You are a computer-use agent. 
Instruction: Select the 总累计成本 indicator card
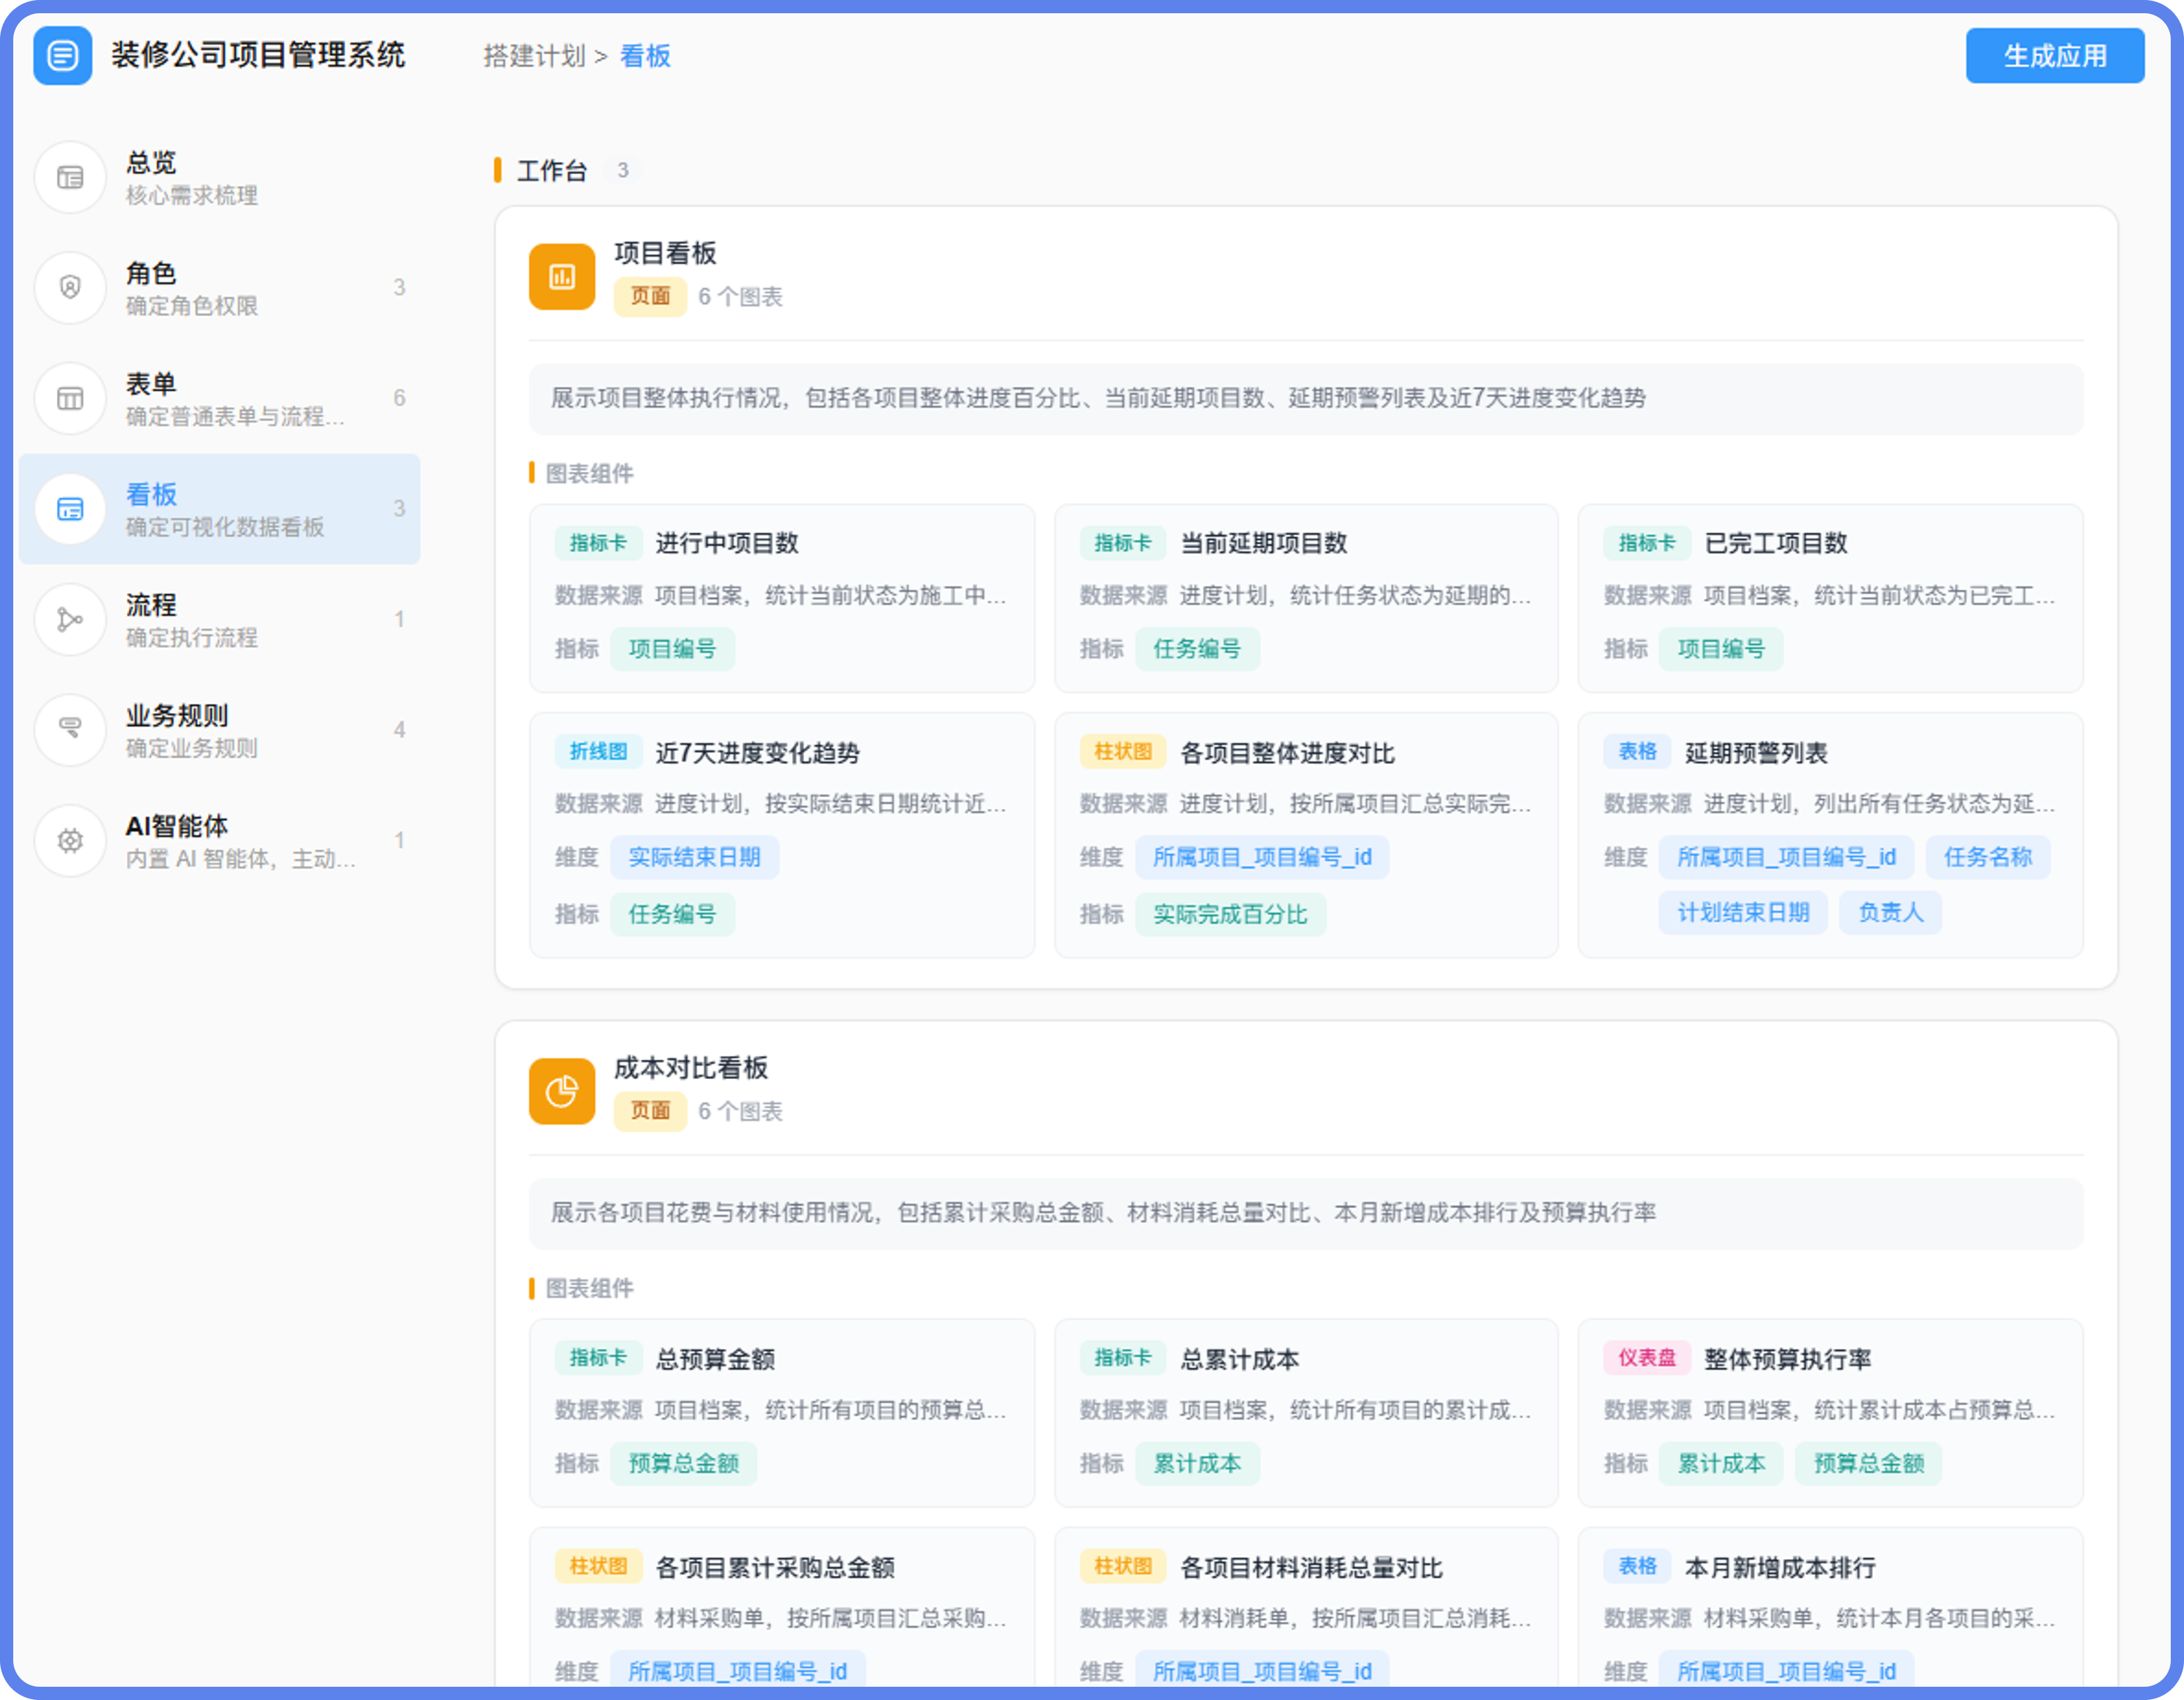pyautogui.click(x=1306, y=1412)
